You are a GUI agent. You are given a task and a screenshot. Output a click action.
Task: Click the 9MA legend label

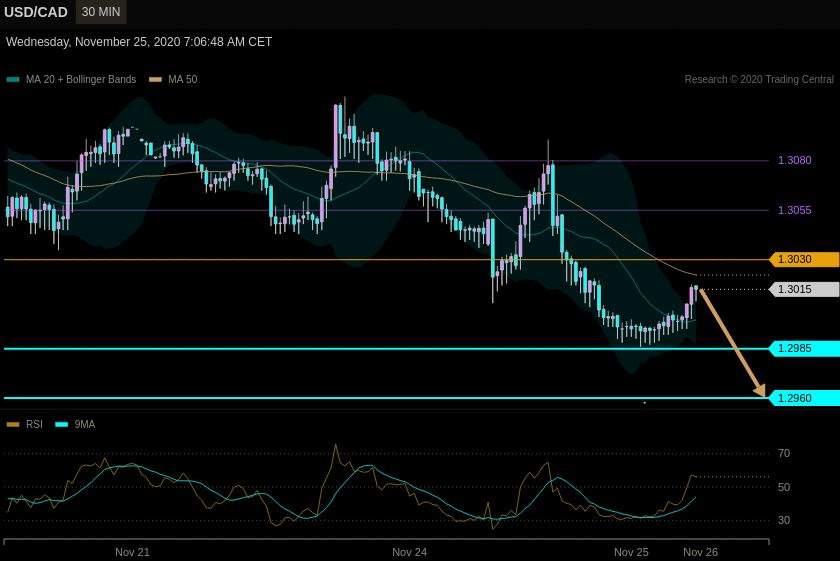[x=85, y=424]
